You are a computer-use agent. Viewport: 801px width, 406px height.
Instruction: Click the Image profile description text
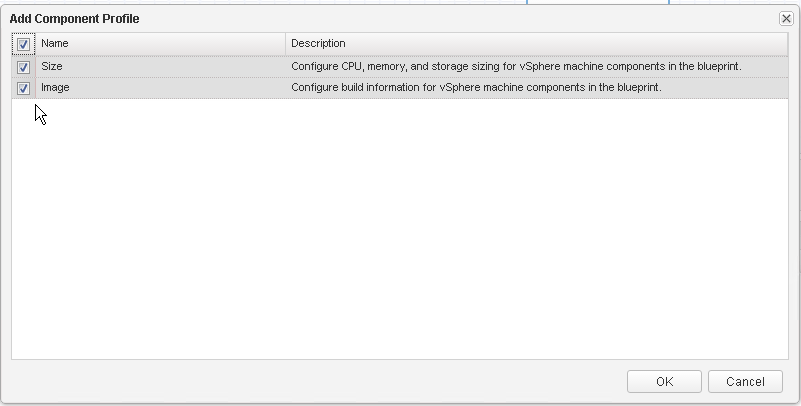click(x=476, y=88)
